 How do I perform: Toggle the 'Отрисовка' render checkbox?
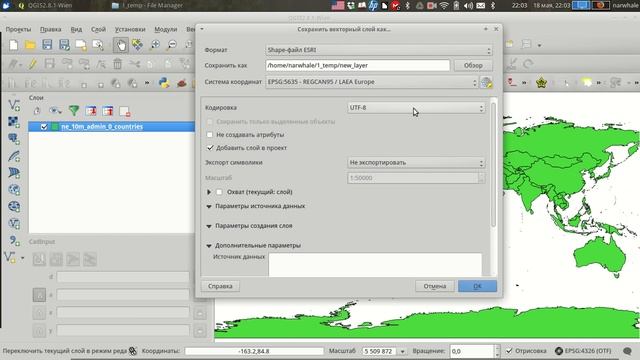click(x=509, y=351)
